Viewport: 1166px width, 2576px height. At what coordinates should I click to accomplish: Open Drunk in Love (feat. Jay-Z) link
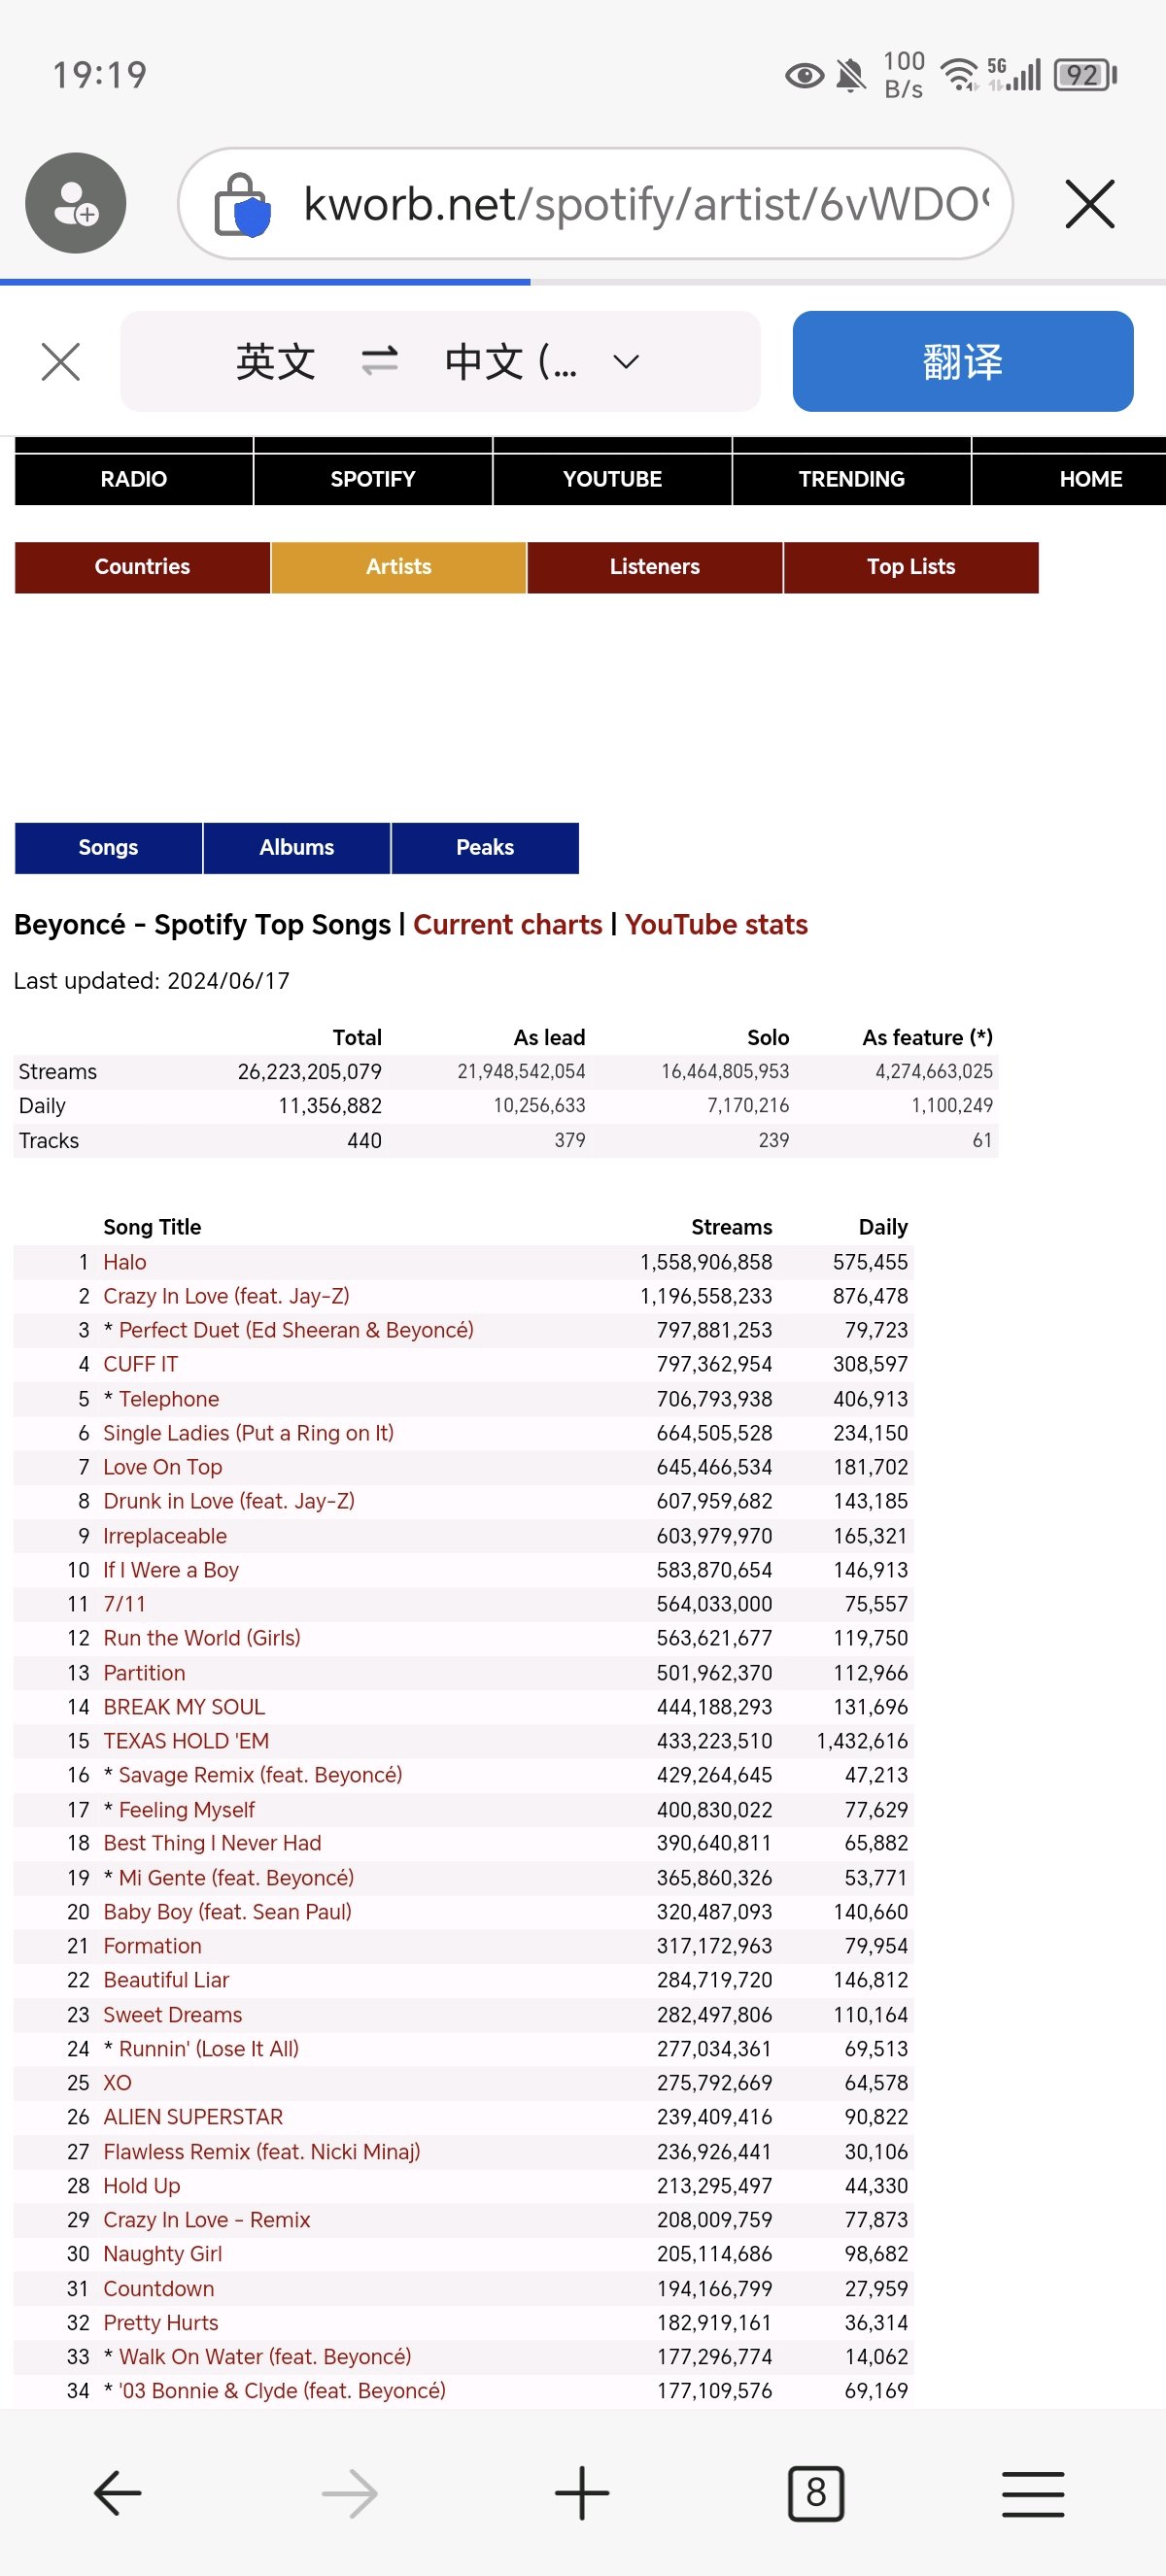[229, 1501]
